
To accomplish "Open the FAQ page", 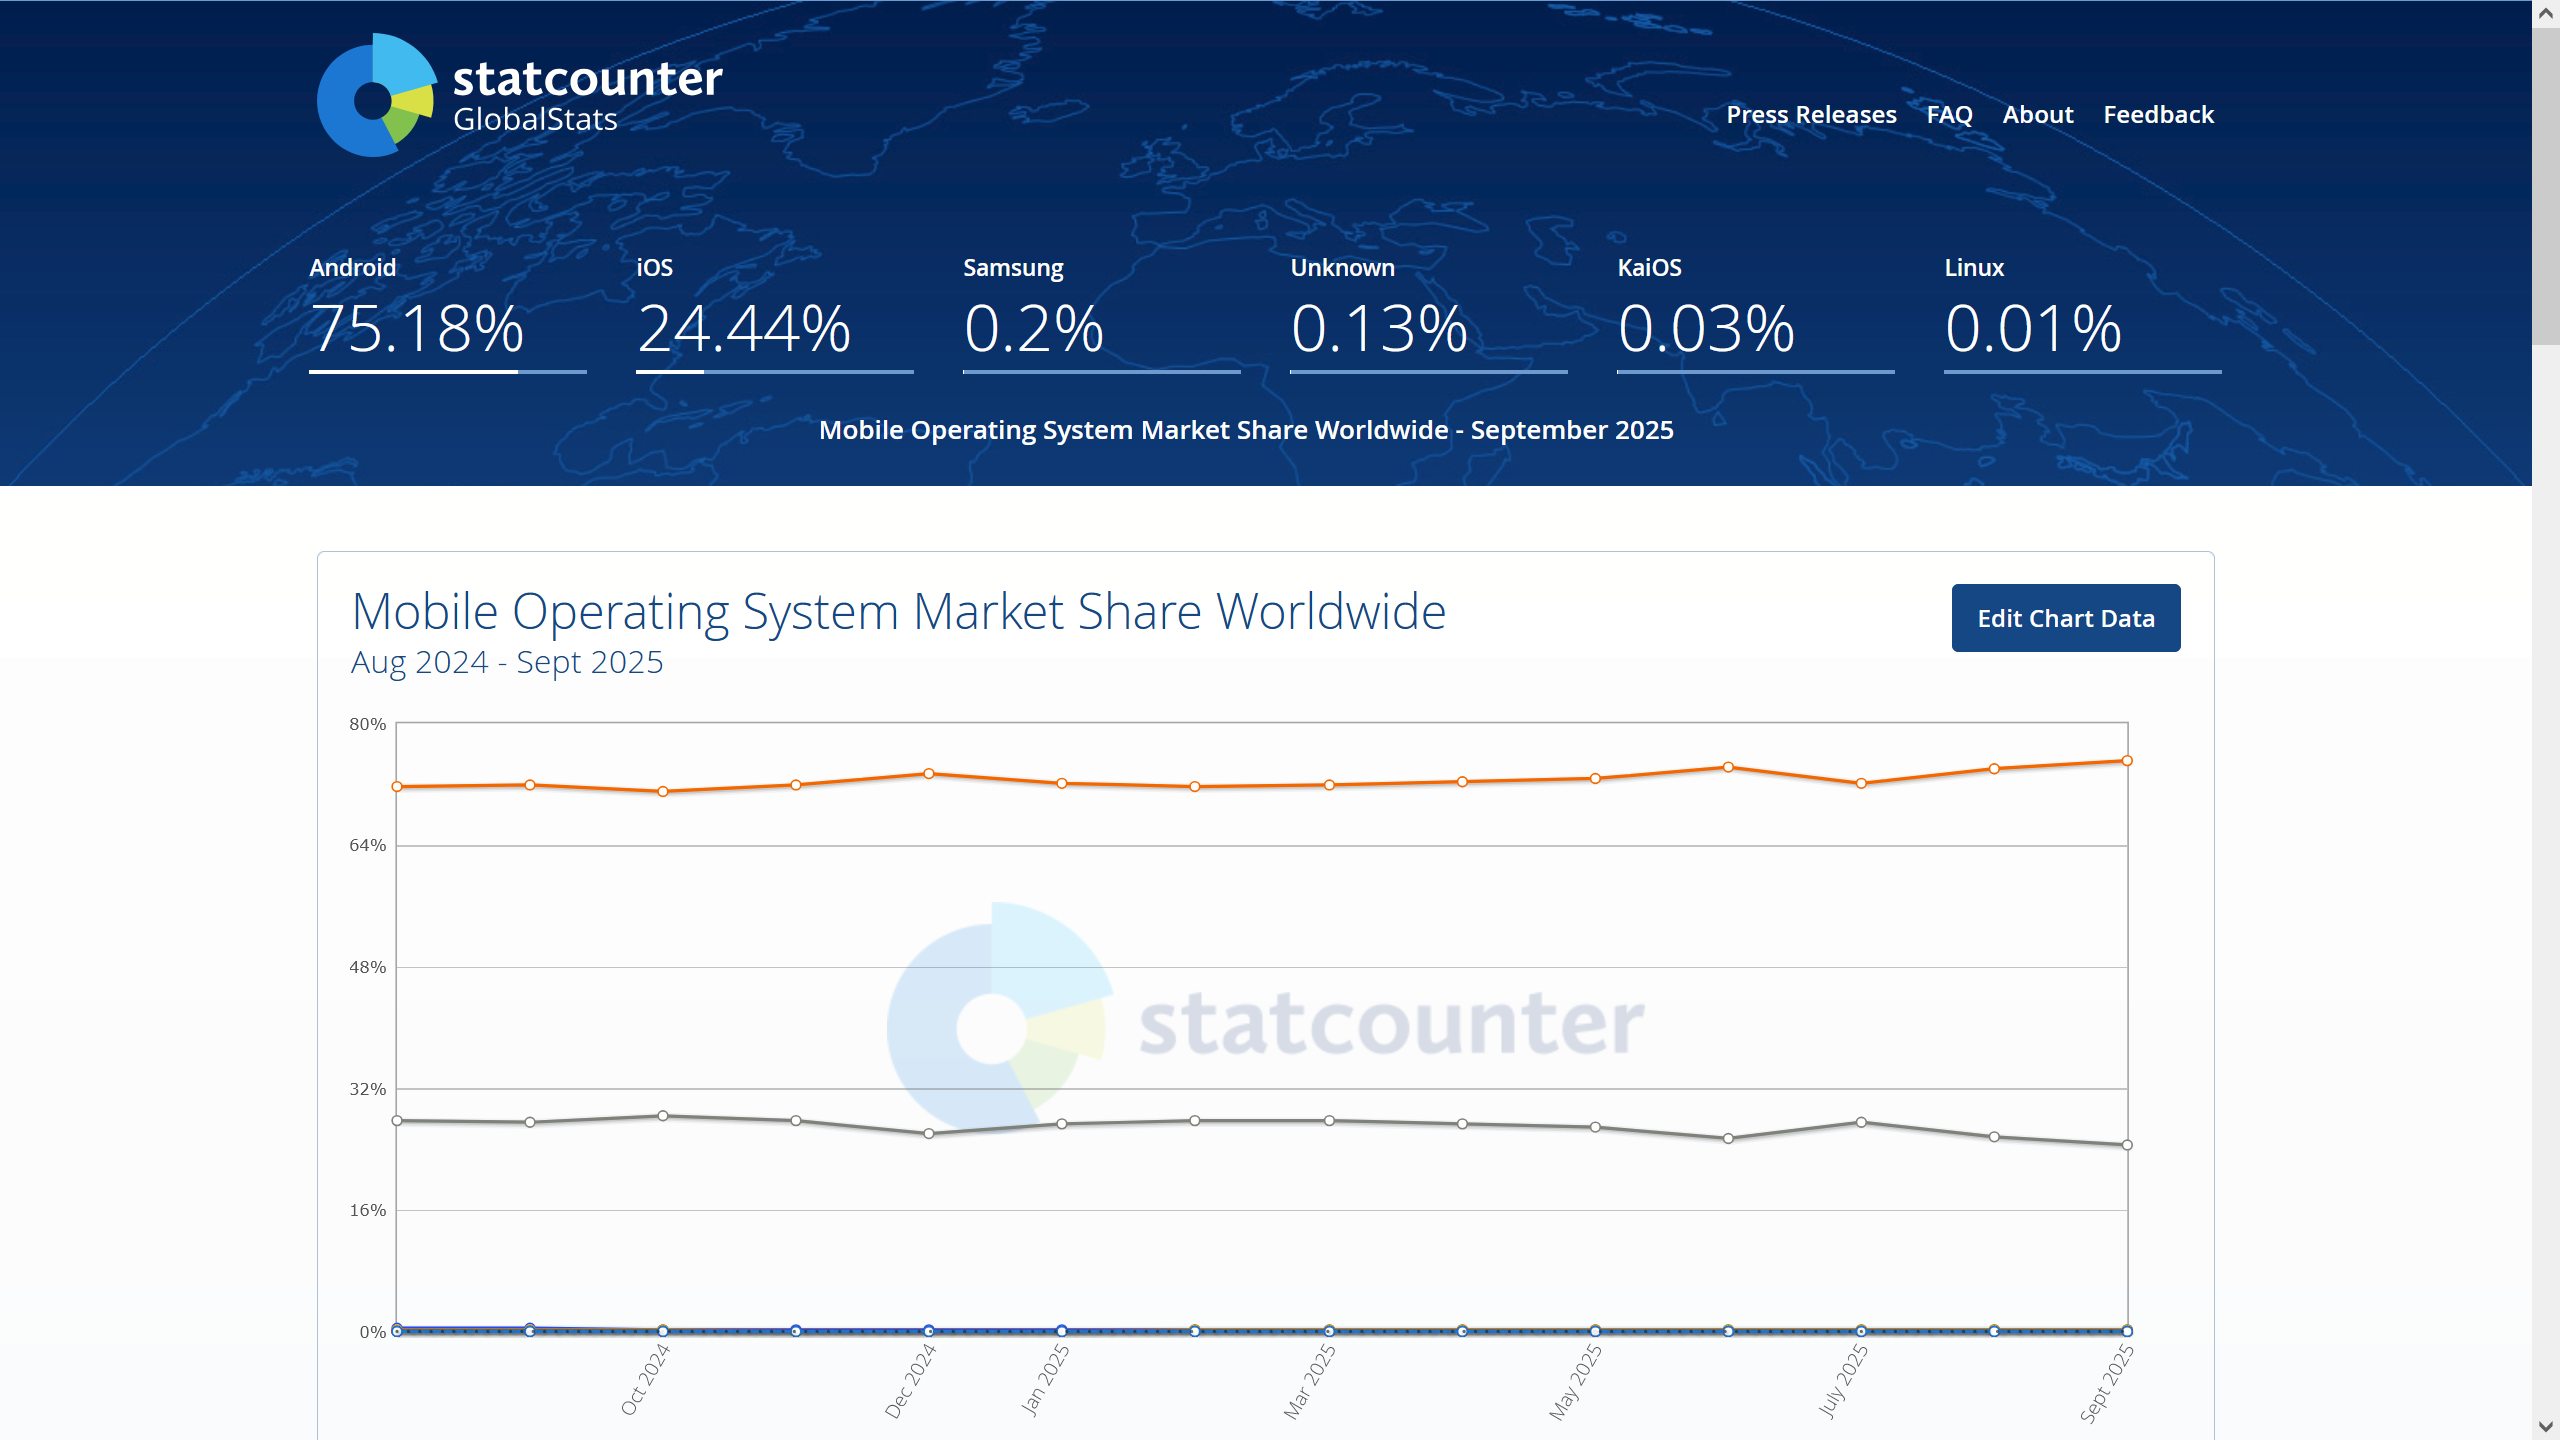I will 1949,115.
